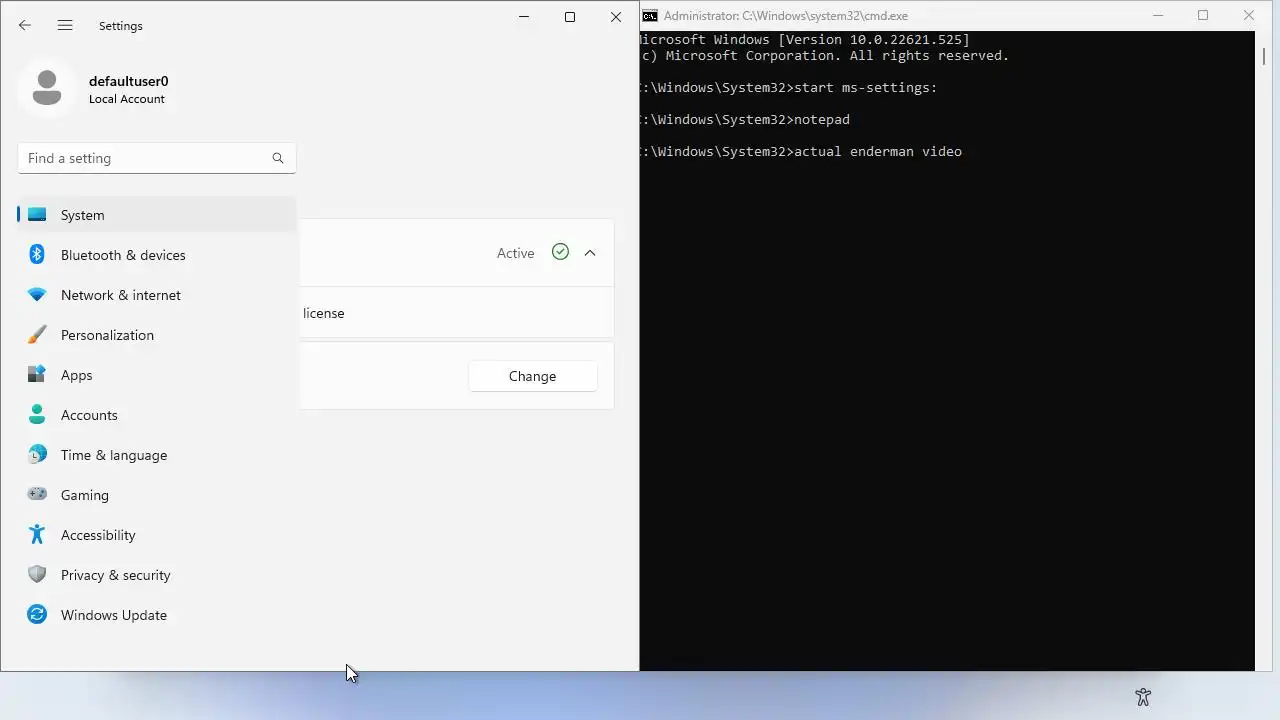Click the defaultuser0 profile avatar
This screenshot has width=1280, height=720.
[47, 88]
